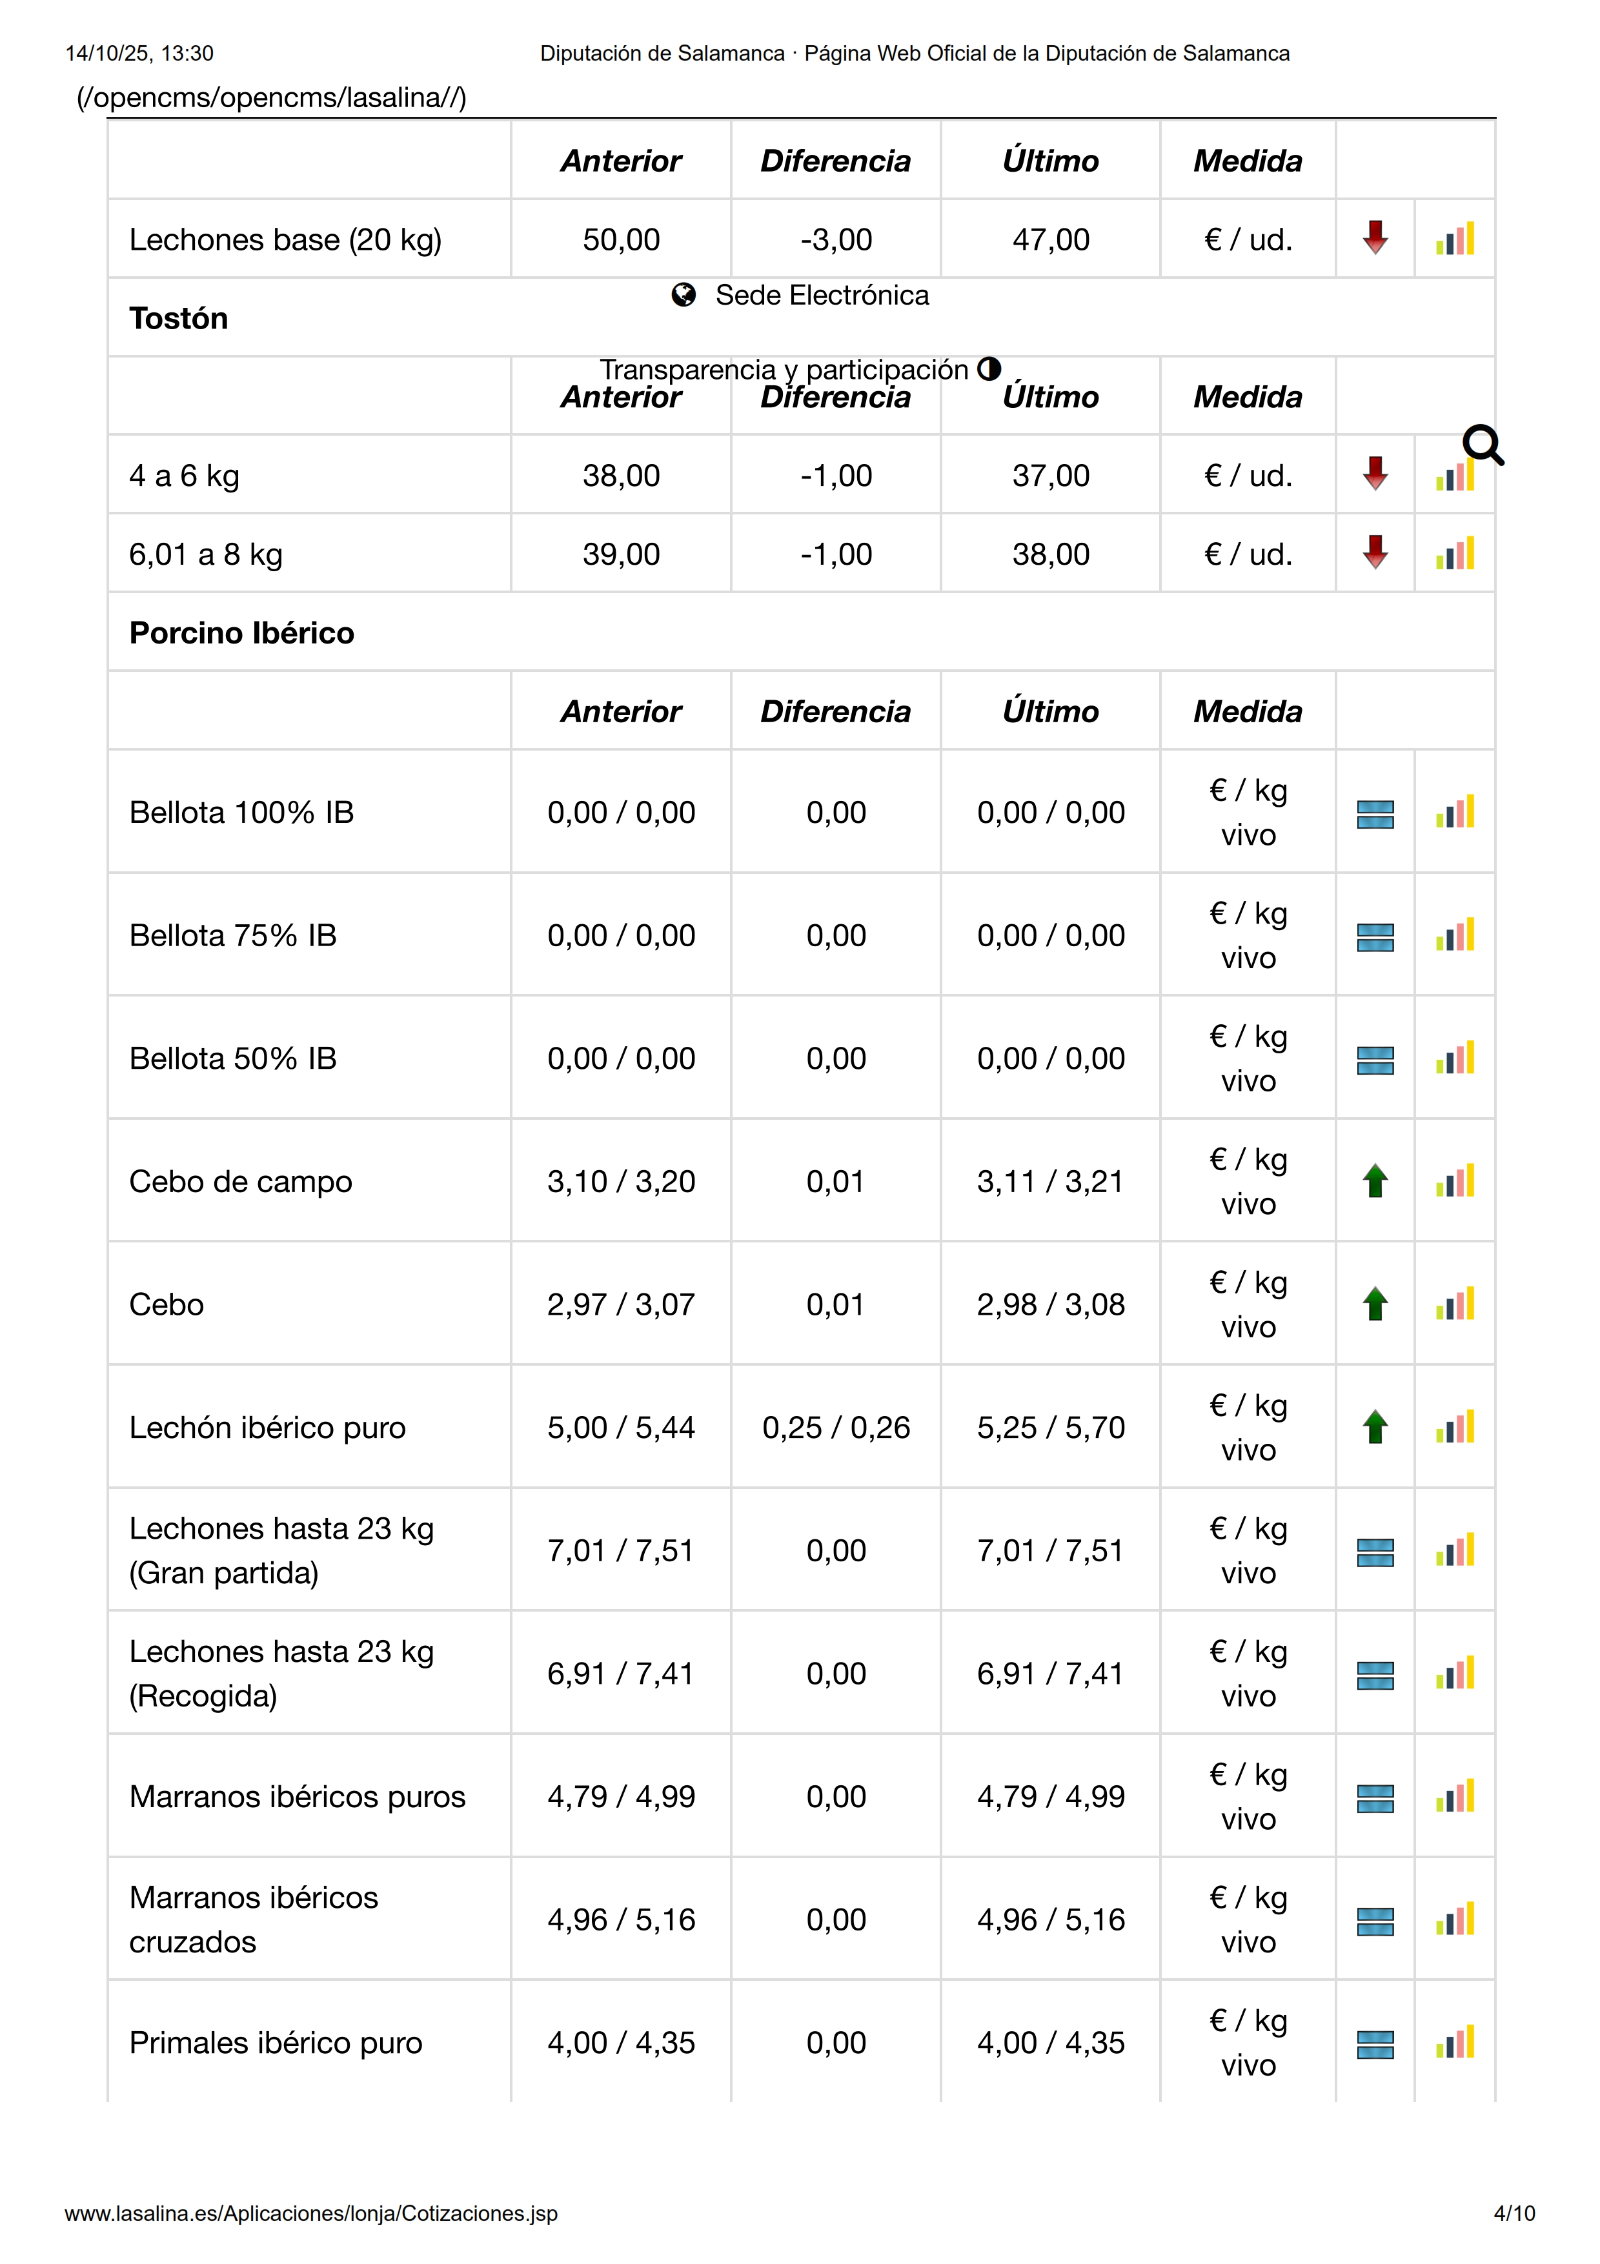Open the chart icon for 6,01 a 8 kg
Viewport: 1600px width, 2264px height.
point(1455,553)
